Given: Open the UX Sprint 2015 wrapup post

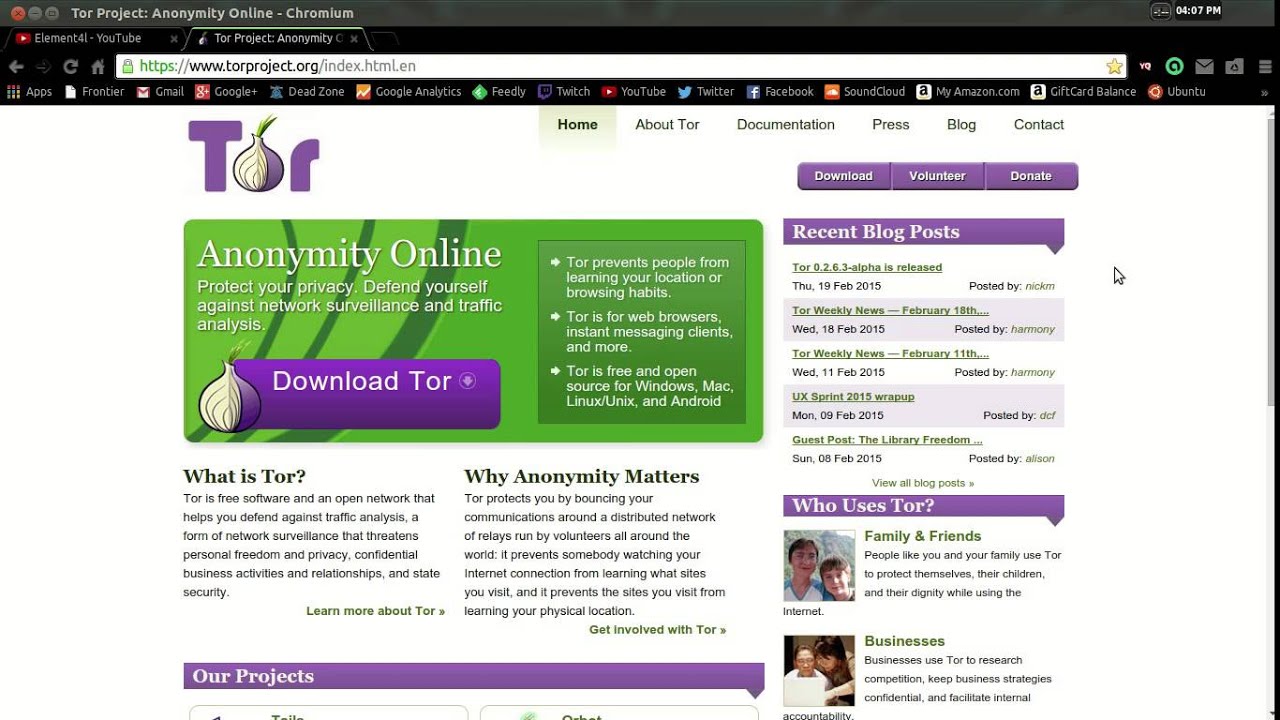Looking at the screenshot, I should pos(853,396).
